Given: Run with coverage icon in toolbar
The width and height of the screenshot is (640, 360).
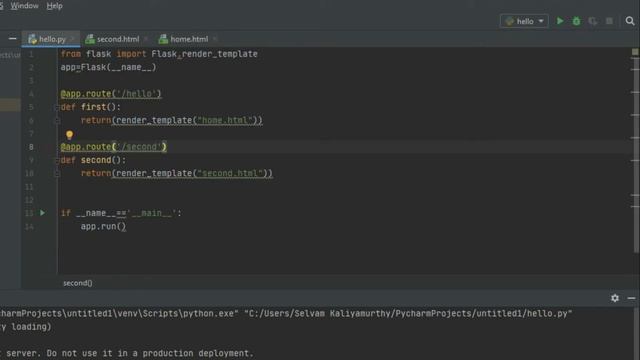Looking at the screenshot, I should pyautogui.click(x=593, y=21).
